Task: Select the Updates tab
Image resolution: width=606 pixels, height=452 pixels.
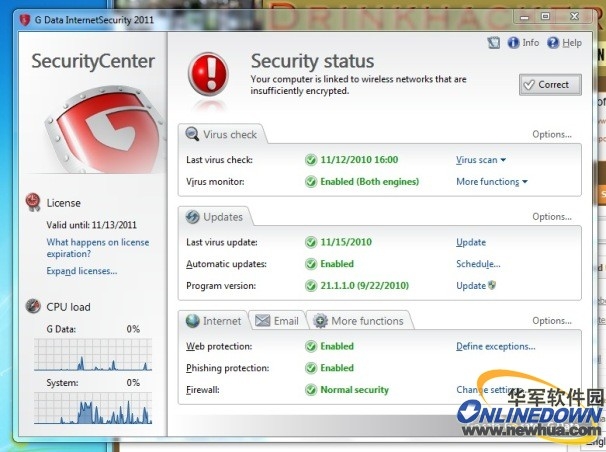Action: click(x=216, y=217)
